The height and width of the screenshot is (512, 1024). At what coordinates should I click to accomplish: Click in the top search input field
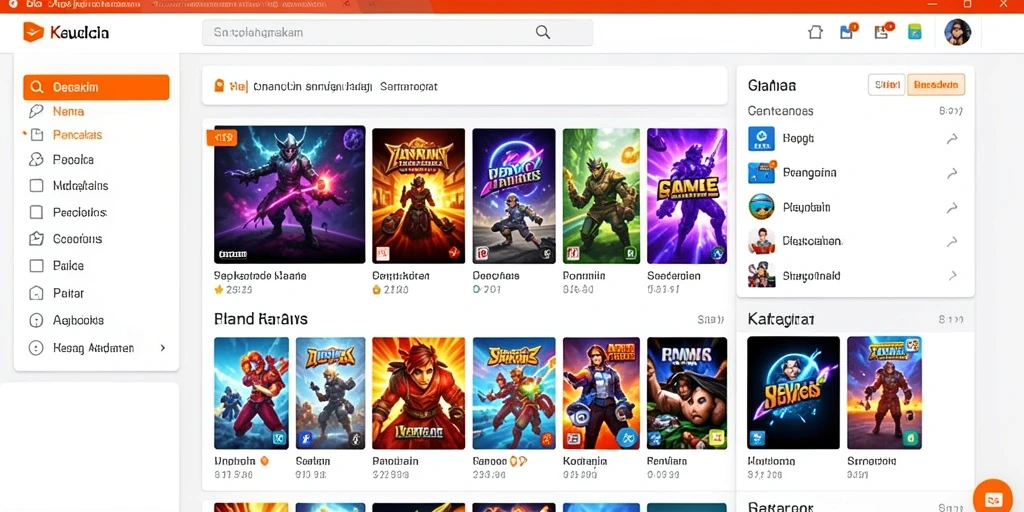(x=397, y=33)
